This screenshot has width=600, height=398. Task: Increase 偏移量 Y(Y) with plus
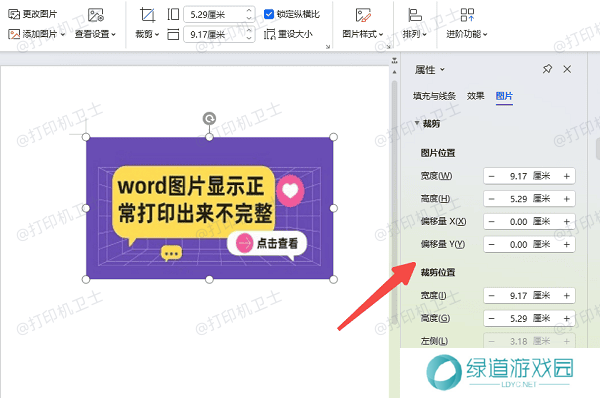[567, 244]
